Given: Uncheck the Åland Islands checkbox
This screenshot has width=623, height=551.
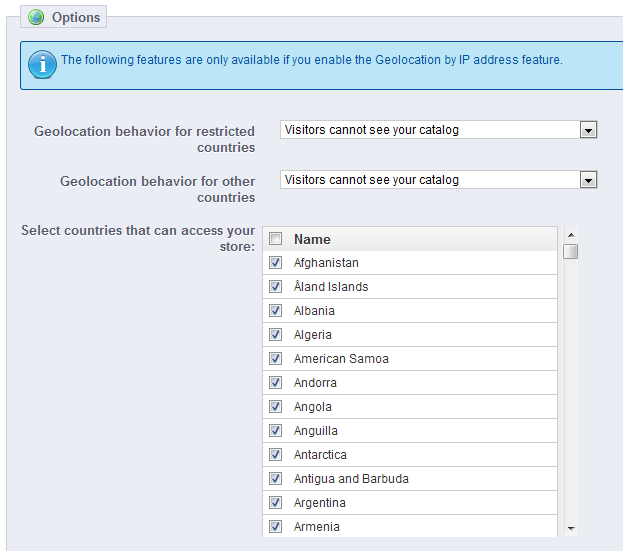Looking at the screenshot, I should pos(275,286).
